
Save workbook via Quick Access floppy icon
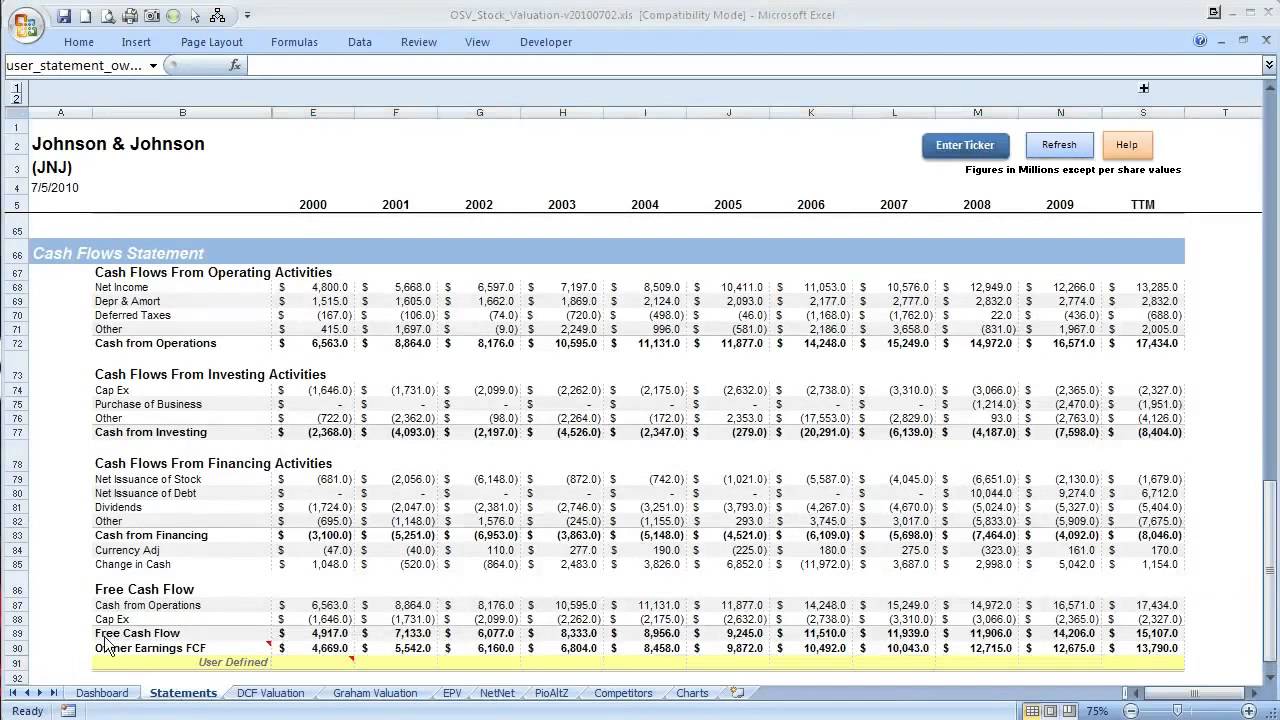point(64,16)
